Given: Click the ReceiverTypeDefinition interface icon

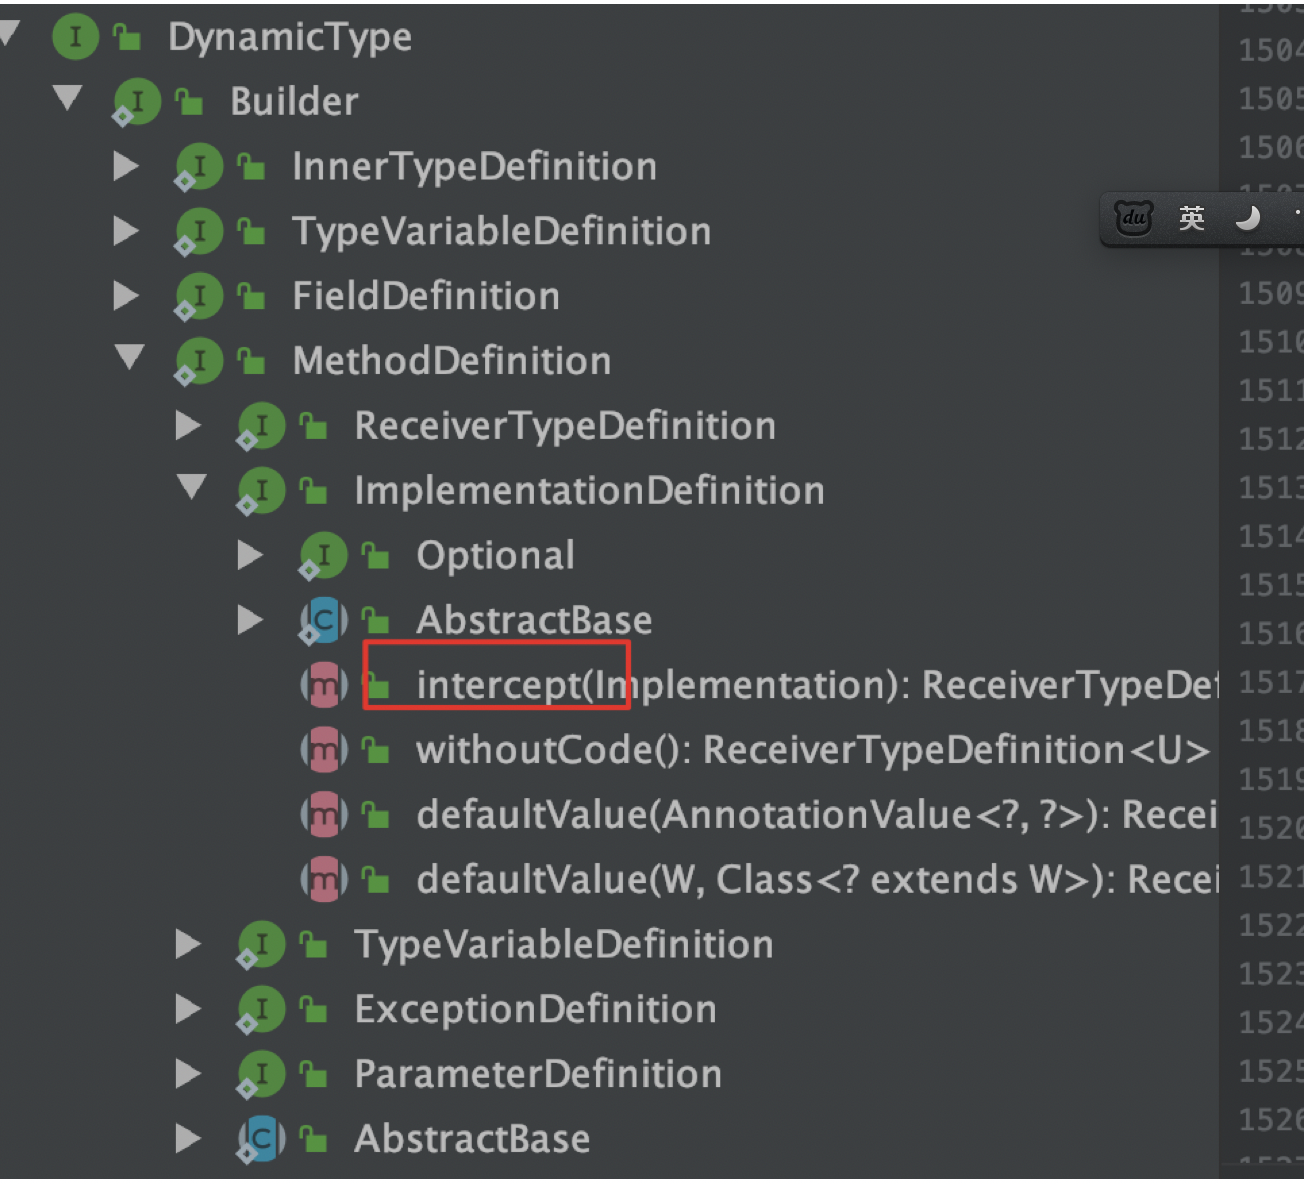Looking at the screenshot, I should [x=261, y=426].
